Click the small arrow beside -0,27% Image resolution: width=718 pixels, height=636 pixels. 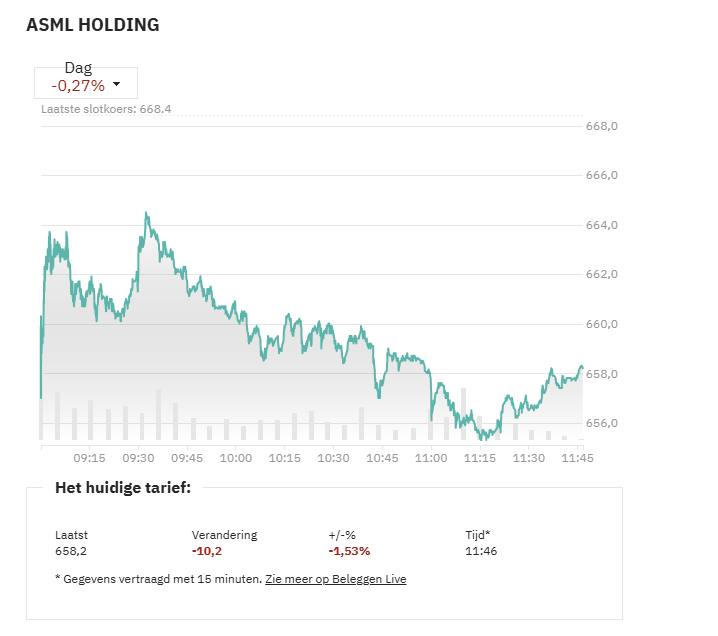coord(117,85)
